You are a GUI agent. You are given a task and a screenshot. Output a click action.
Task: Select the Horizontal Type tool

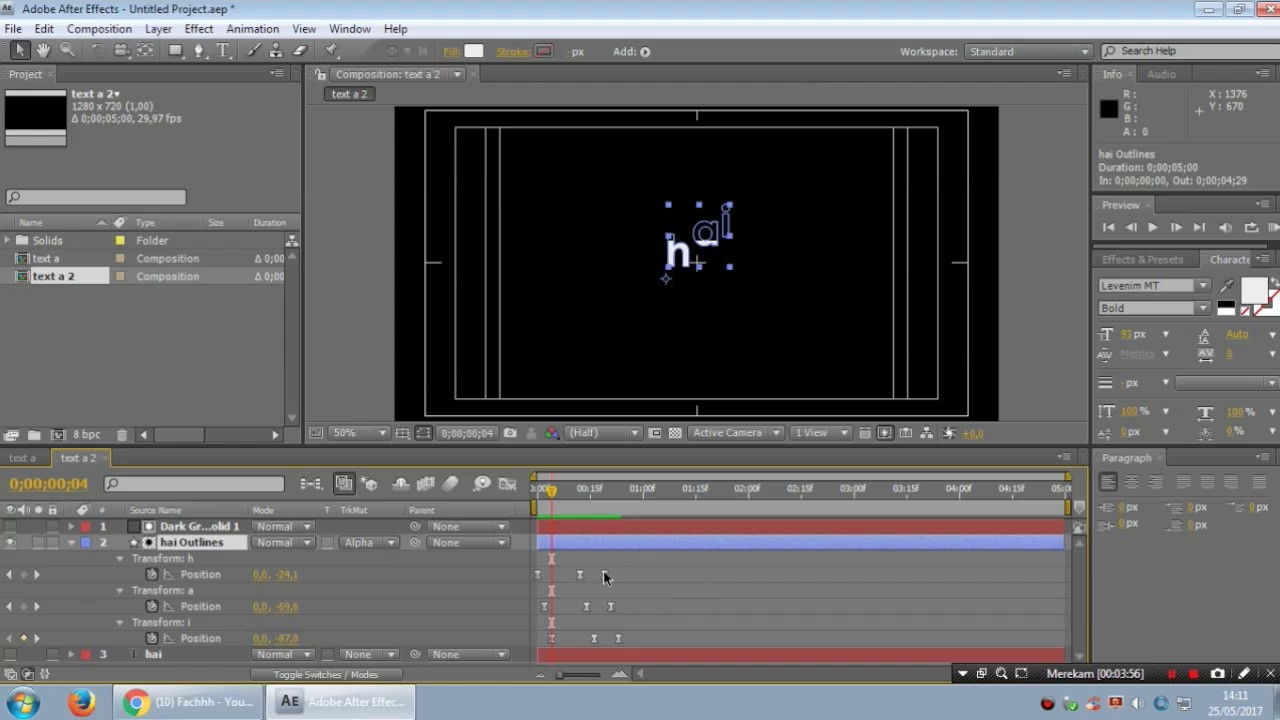coord(222,51)
